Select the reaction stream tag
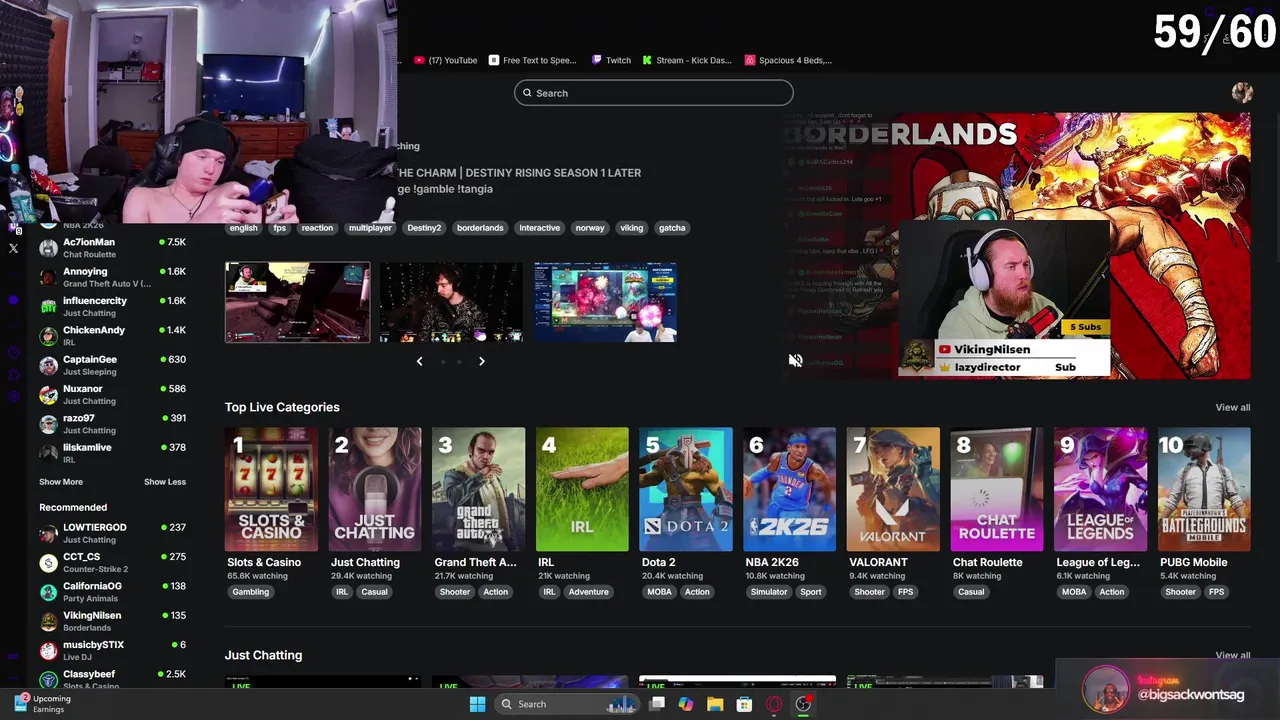 click(x=317, y=228)
